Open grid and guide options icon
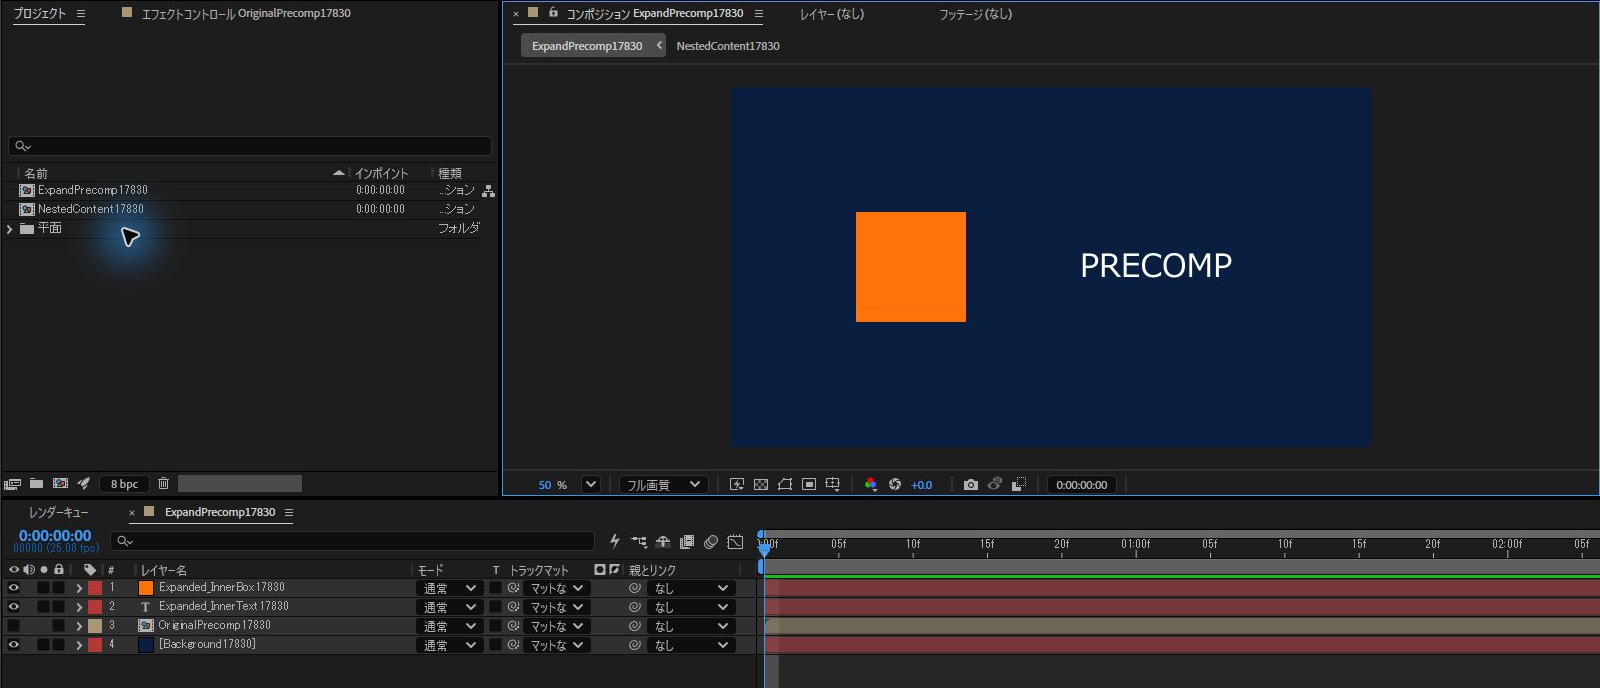 pos(833,485)
